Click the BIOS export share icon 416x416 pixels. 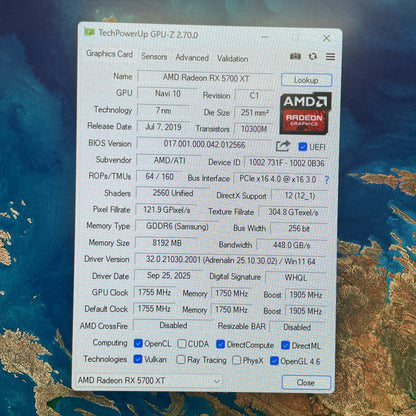(x=283, y=146)
